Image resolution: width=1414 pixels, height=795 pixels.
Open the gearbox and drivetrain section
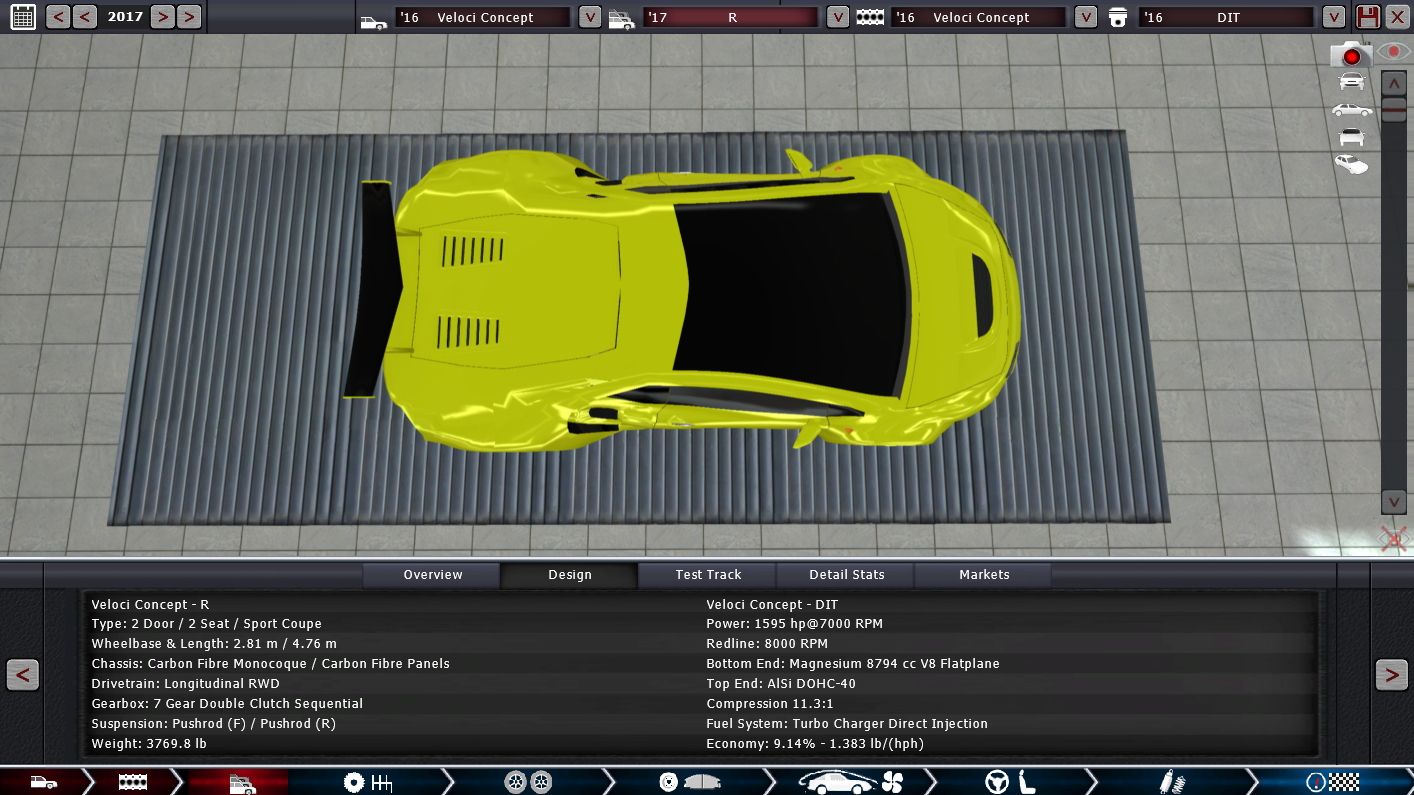[x=367, y=782]
